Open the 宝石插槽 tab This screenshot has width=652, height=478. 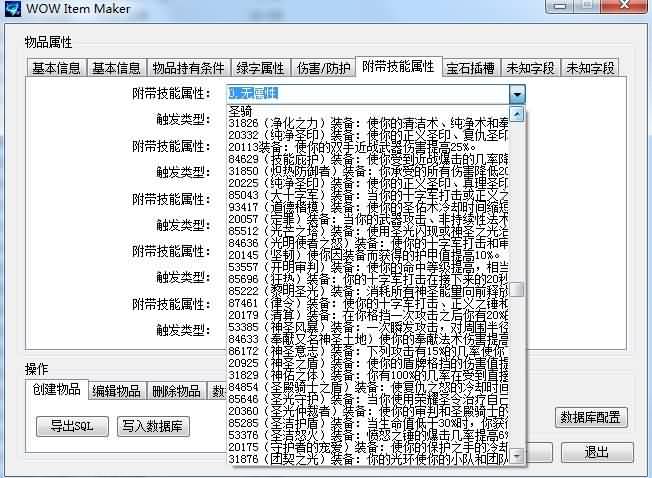pos(471,68)
